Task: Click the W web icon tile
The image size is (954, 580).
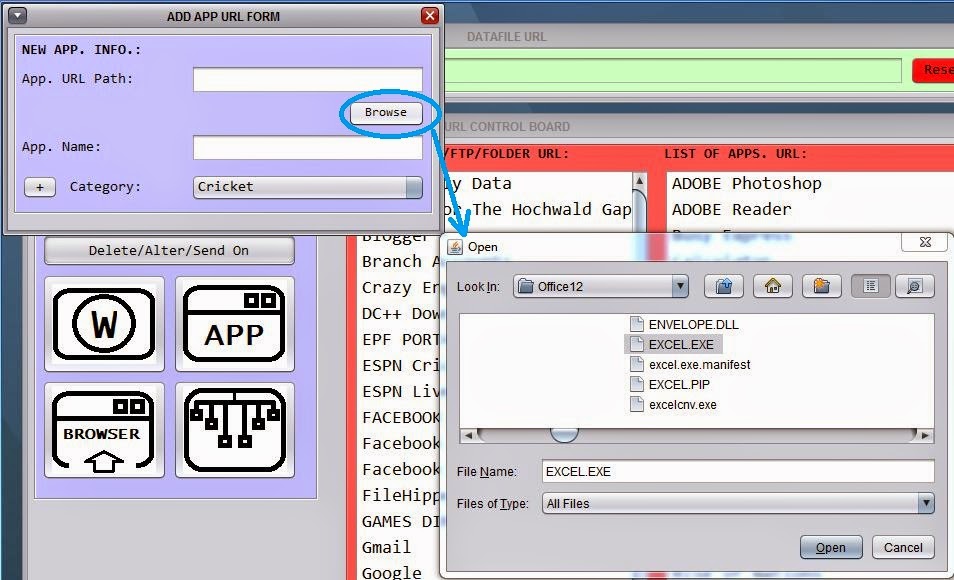Action: click(x=104, y=324)
